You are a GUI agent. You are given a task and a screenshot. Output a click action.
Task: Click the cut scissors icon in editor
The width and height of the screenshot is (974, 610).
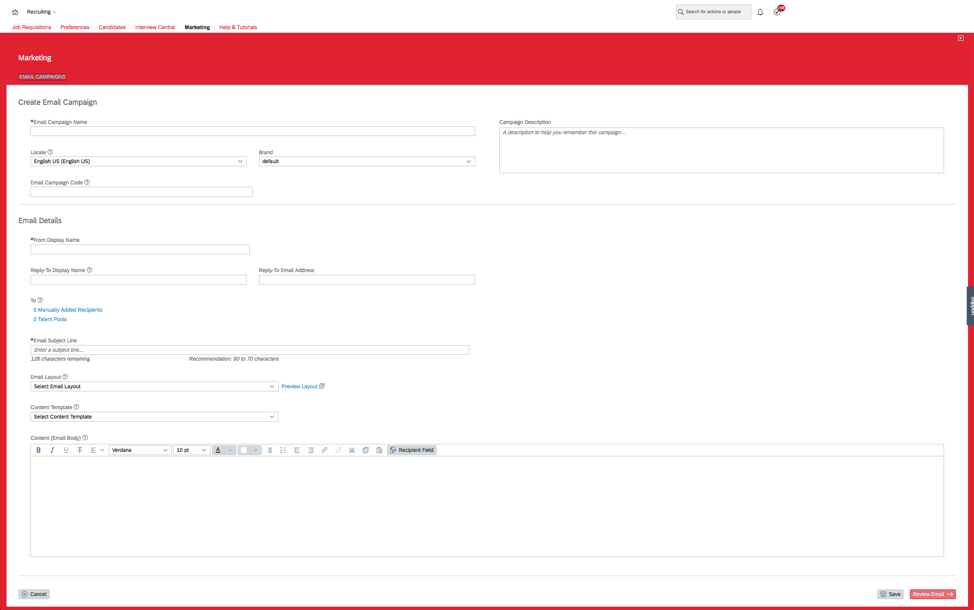click(352, 450)
